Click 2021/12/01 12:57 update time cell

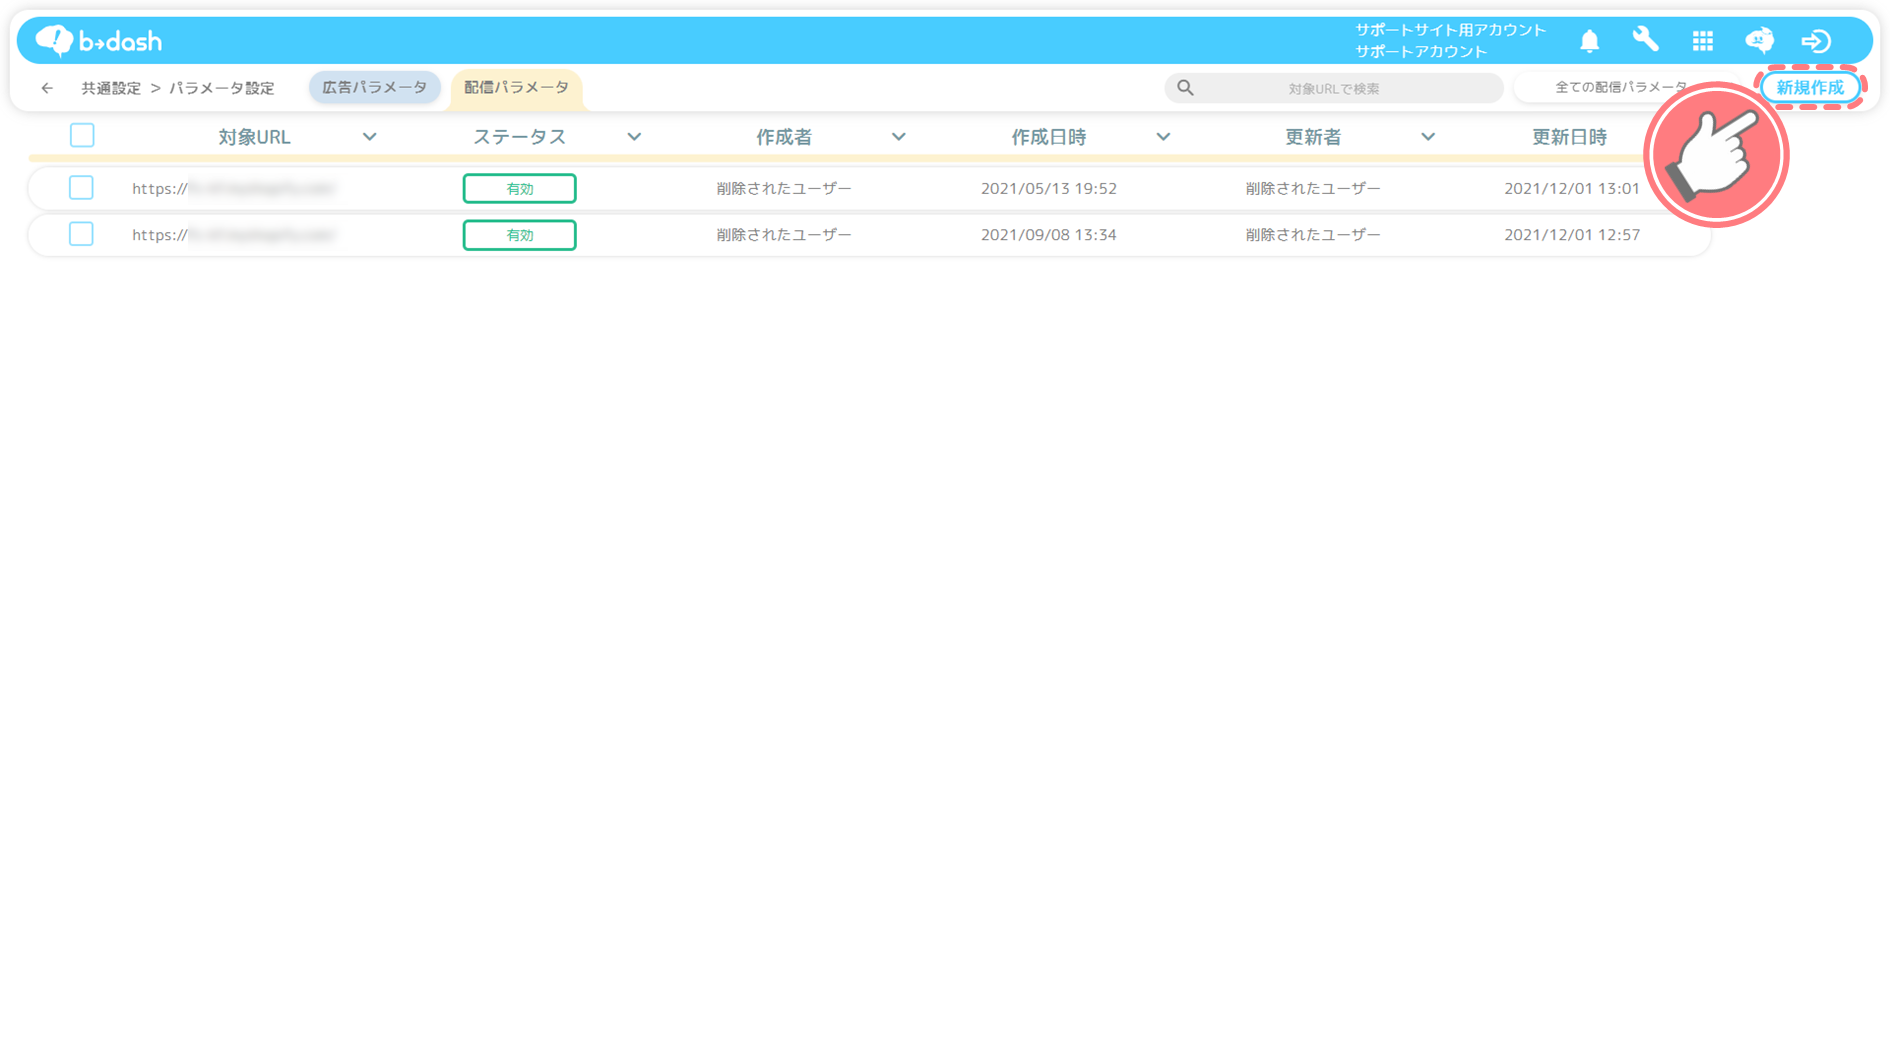(1572, 235)
